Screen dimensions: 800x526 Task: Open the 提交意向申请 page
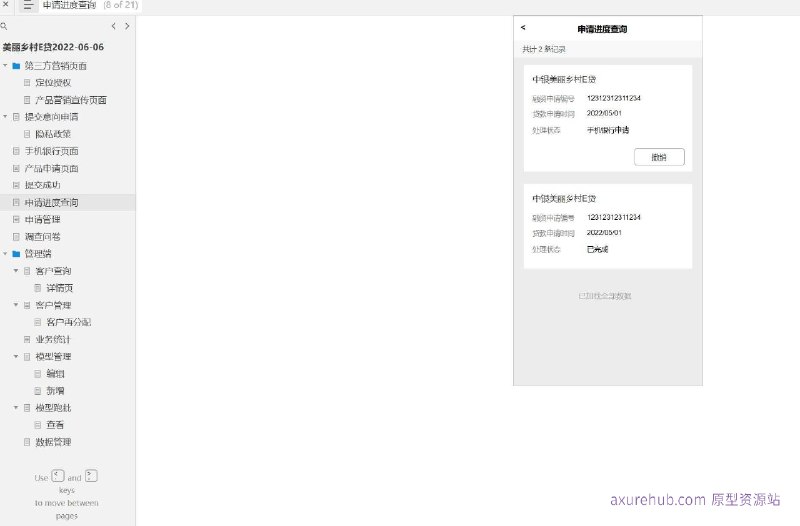(52, 117)
